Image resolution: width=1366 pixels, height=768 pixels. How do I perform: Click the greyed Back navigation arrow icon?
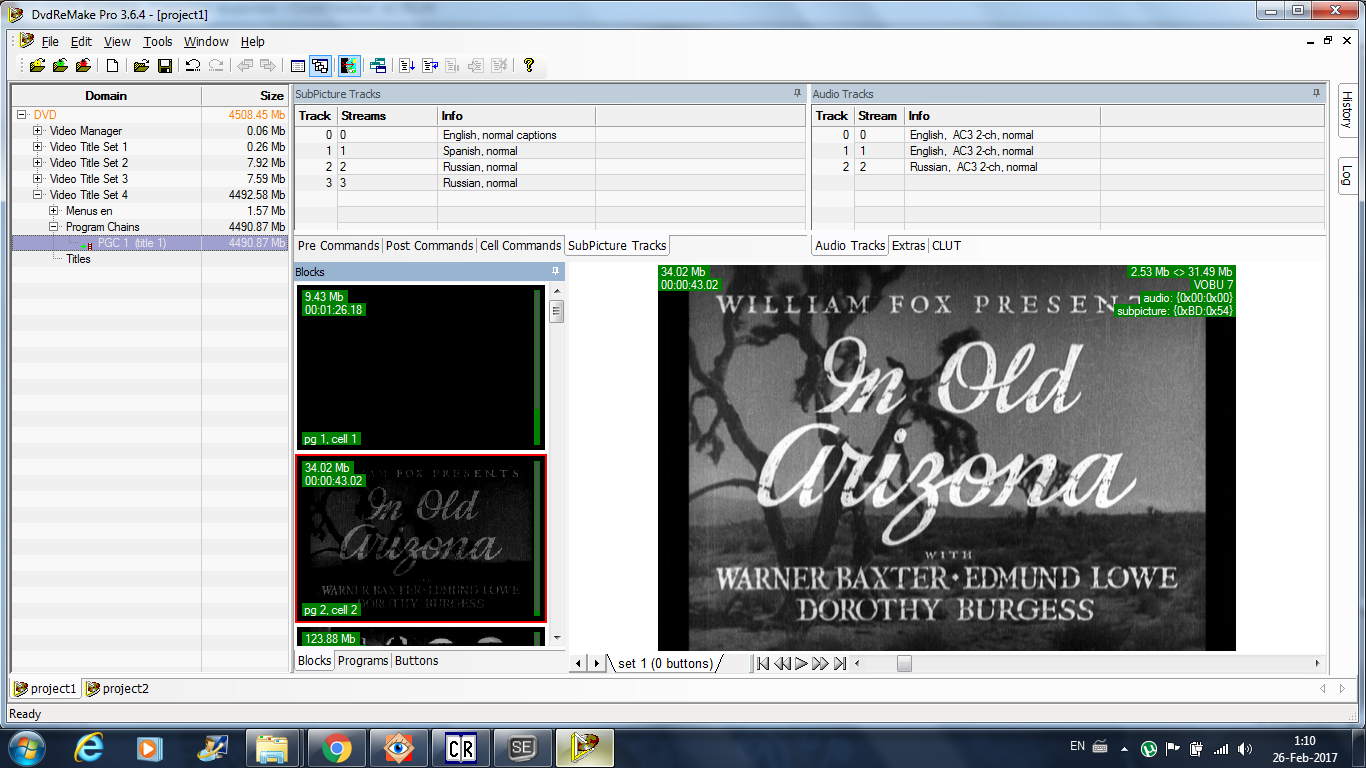245,66
